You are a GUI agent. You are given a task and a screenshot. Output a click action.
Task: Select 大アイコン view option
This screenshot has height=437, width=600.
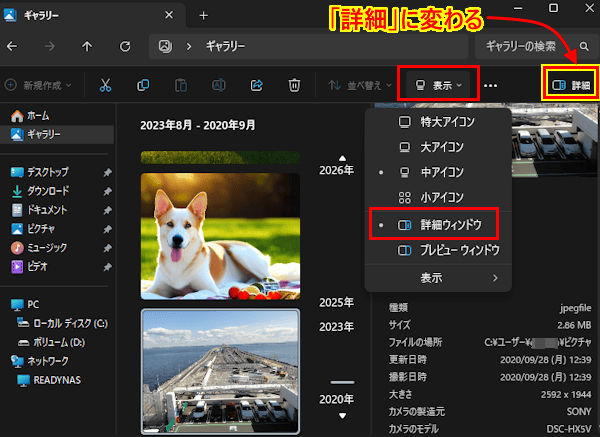tap(438, 147)
